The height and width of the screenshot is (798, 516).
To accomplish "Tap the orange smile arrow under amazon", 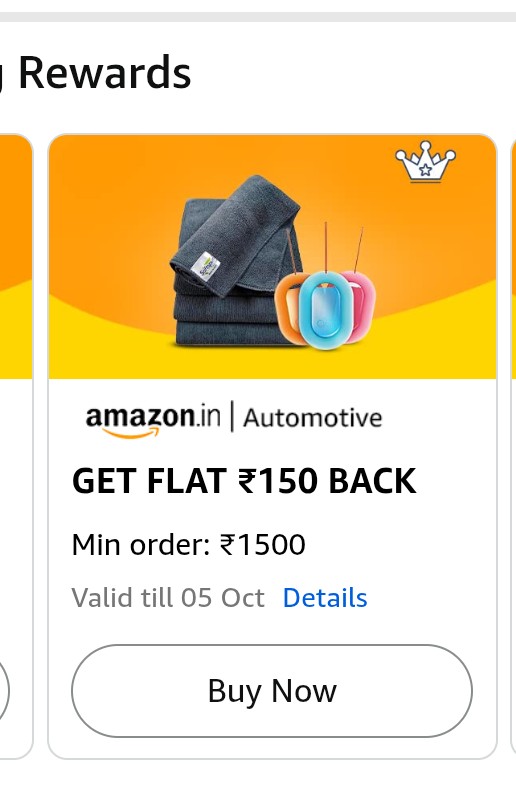I will point(130,432).
